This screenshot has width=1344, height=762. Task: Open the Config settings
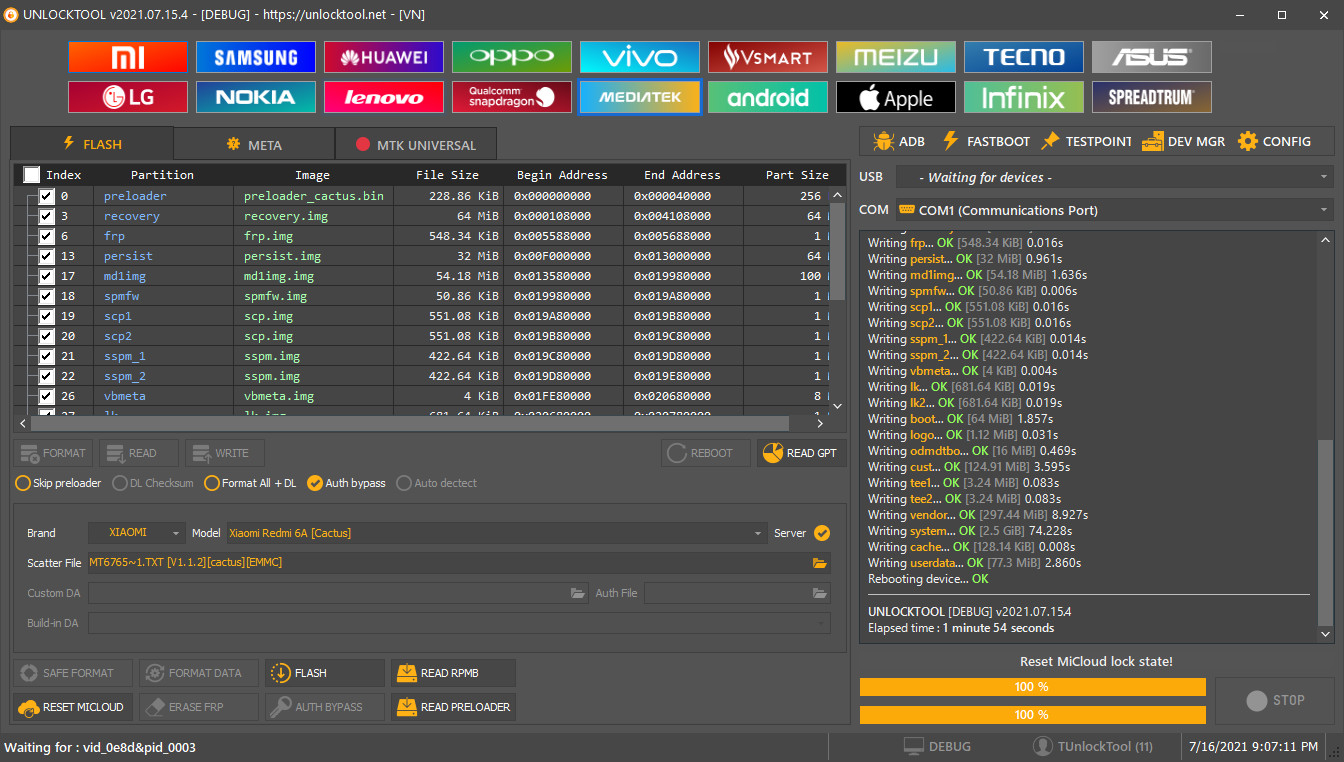pyautogui.click(x=1274, y=141)
